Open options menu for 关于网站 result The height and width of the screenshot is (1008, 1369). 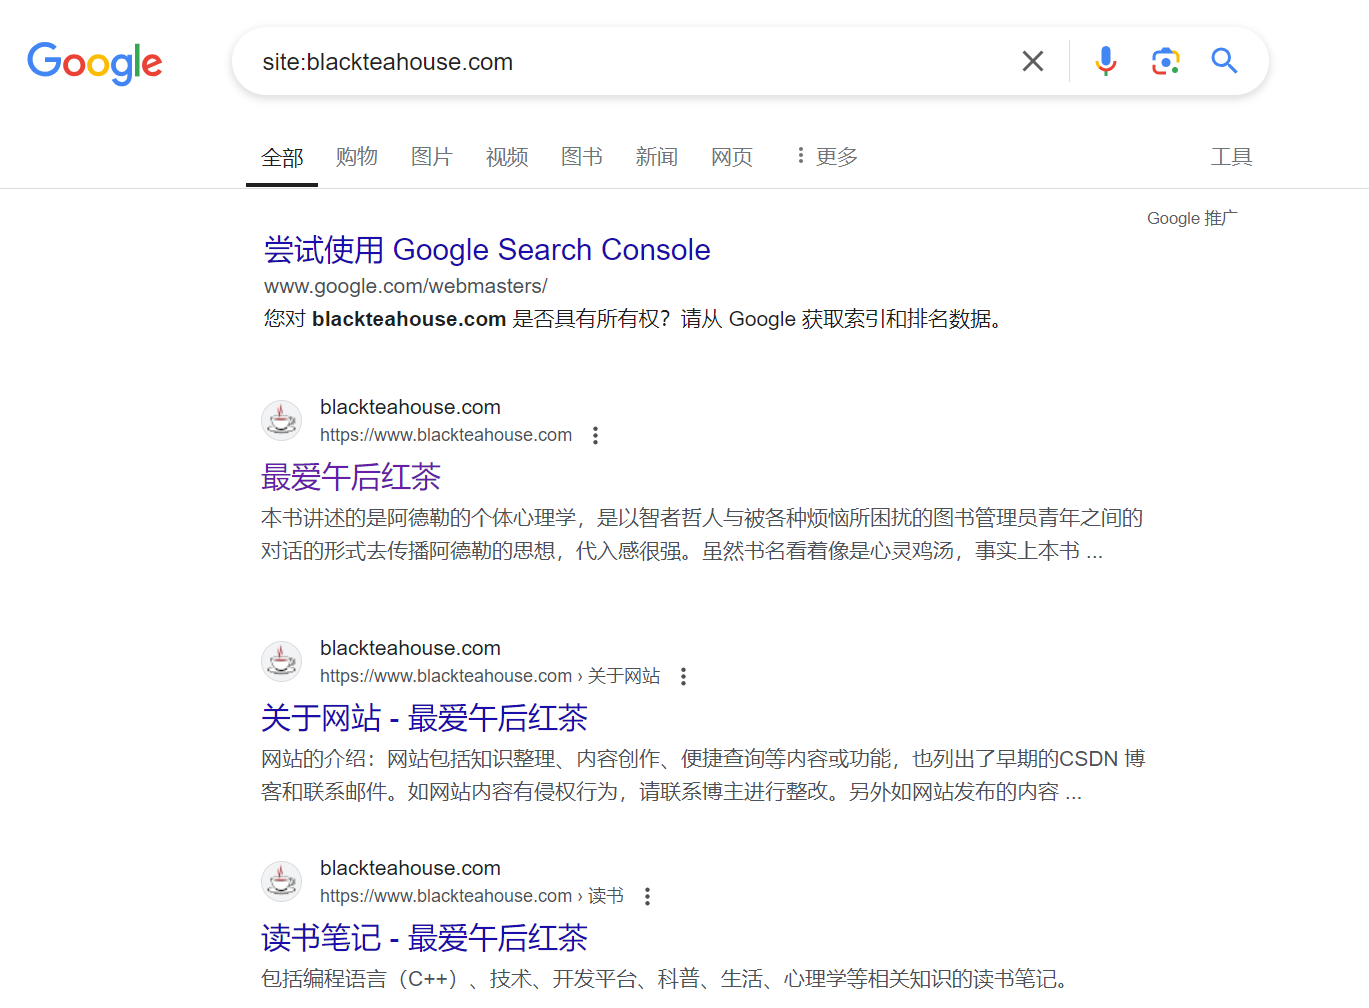(683, 676)
